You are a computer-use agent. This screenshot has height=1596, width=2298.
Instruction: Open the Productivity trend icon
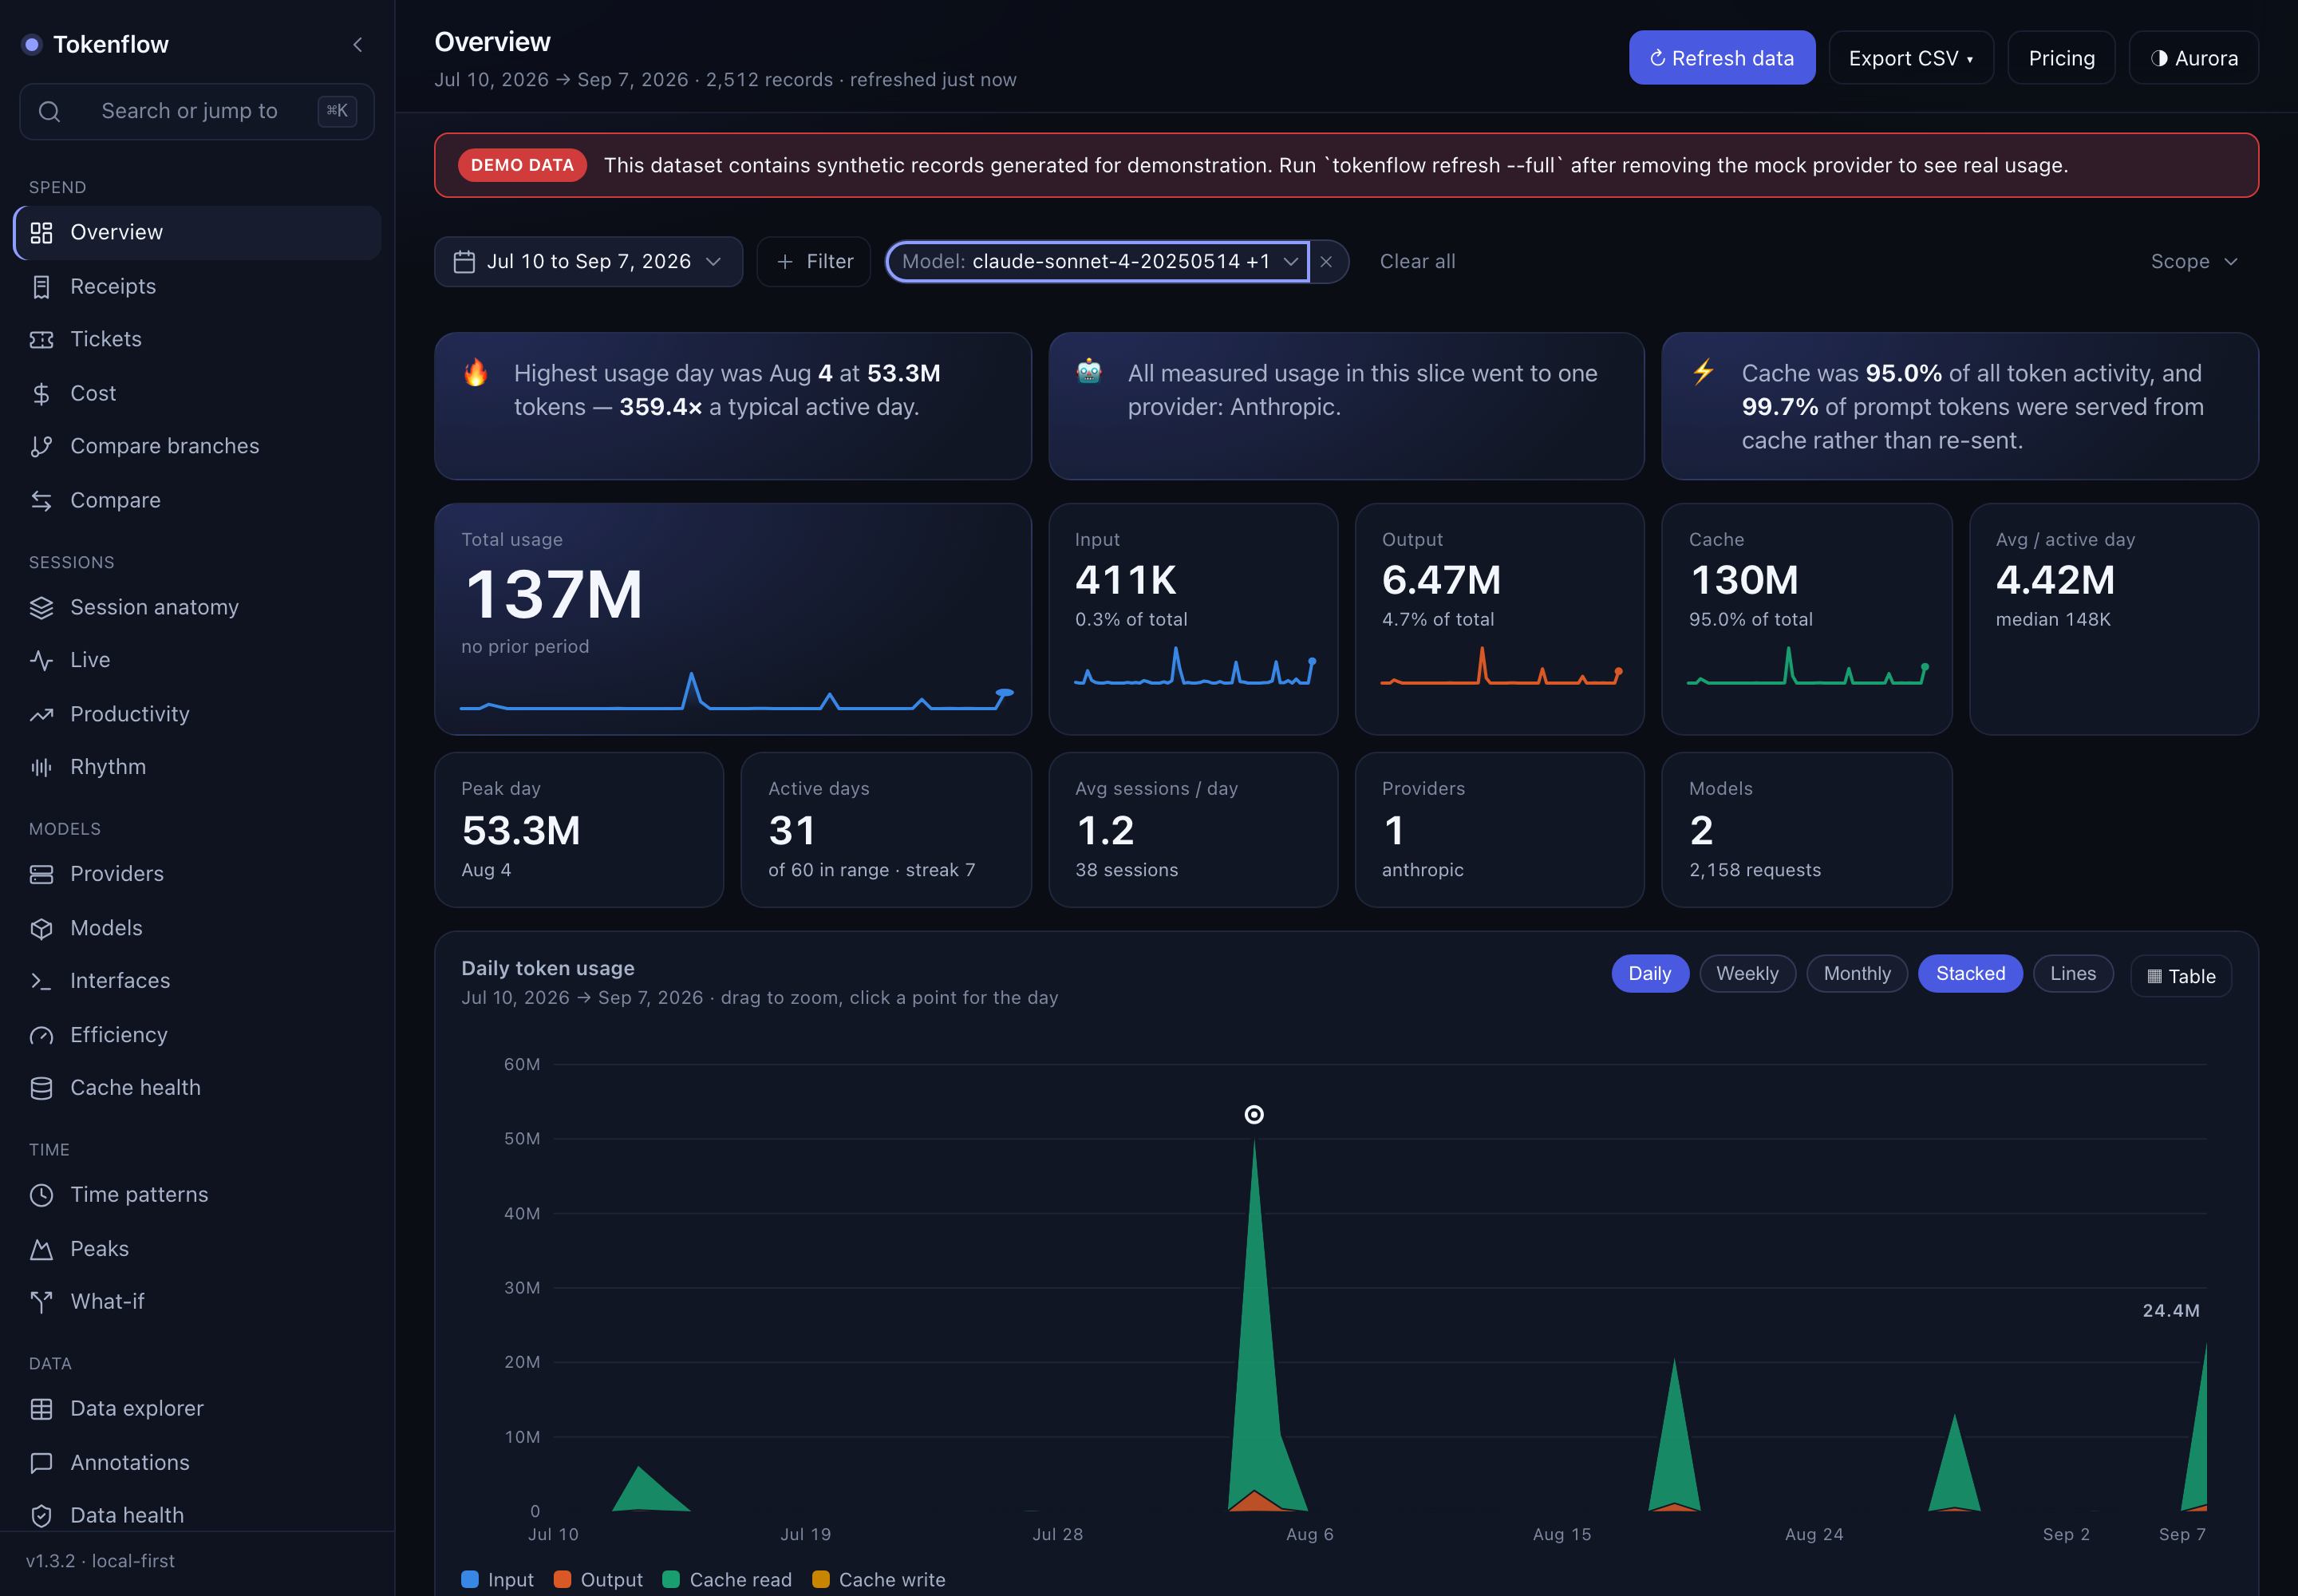(41, 714)
